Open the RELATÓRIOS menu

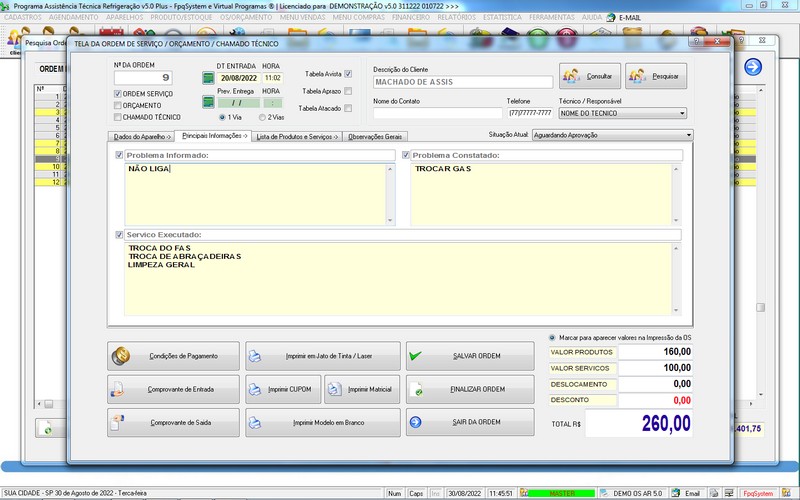[456, 17]
